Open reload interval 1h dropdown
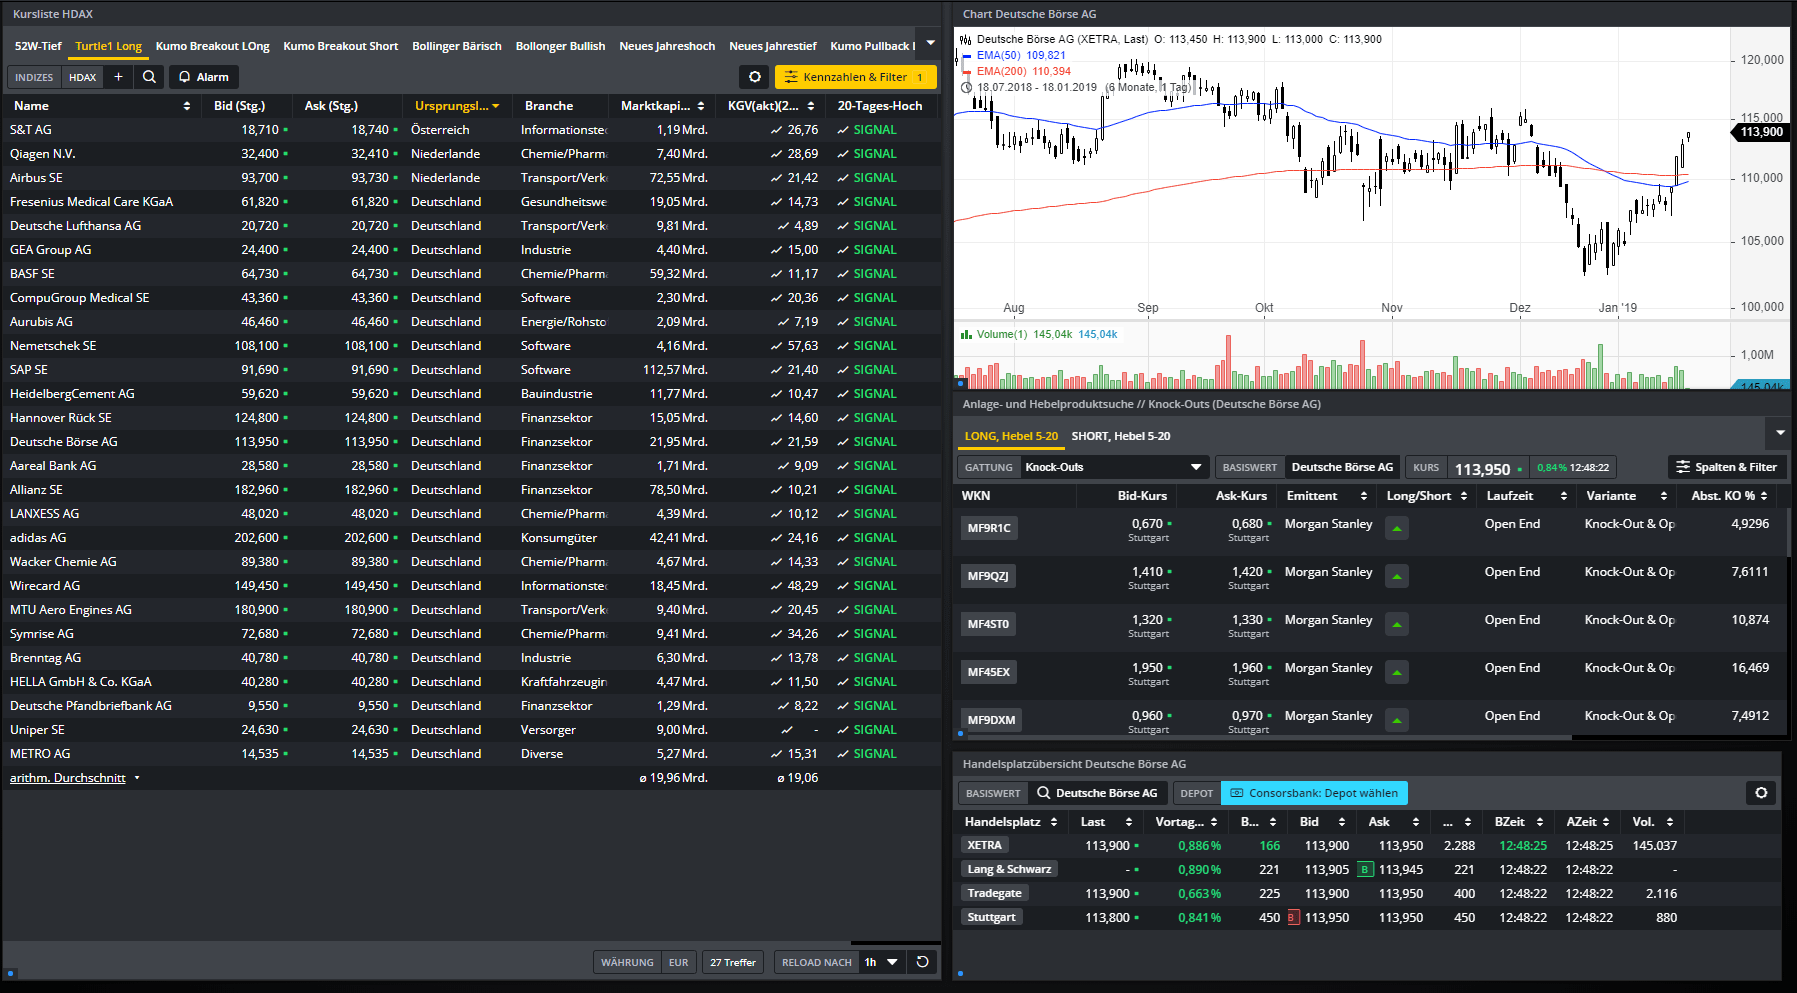 point(881,962)
